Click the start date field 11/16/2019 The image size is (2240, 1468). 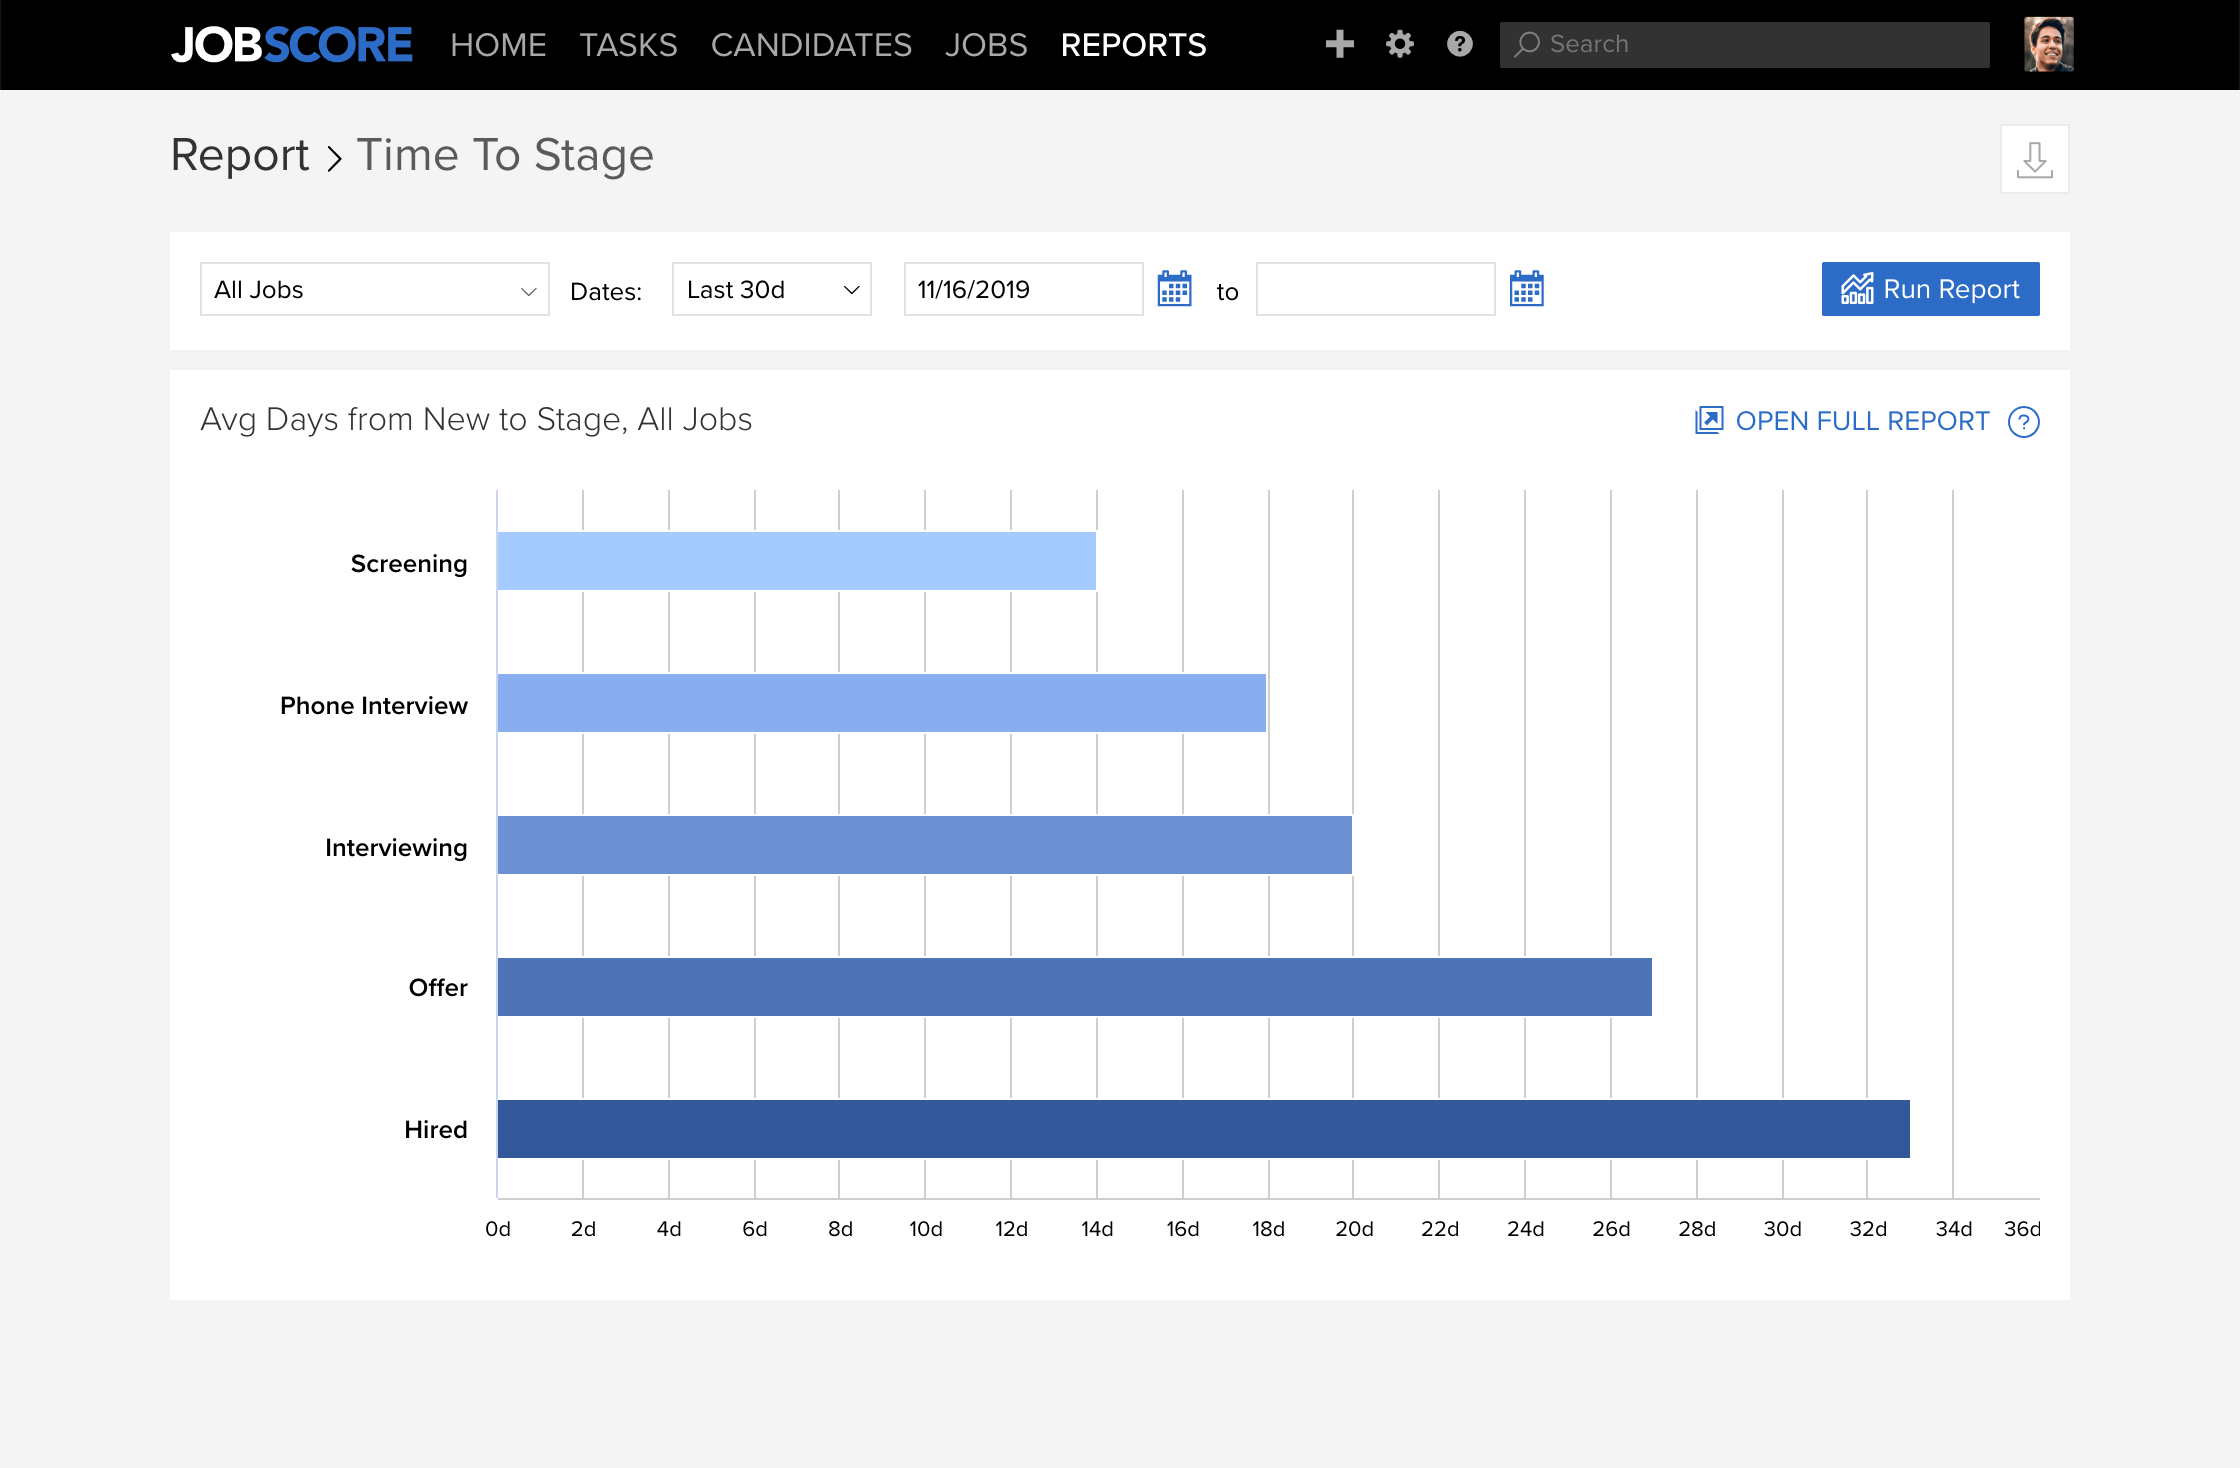tap(1023, 289)
